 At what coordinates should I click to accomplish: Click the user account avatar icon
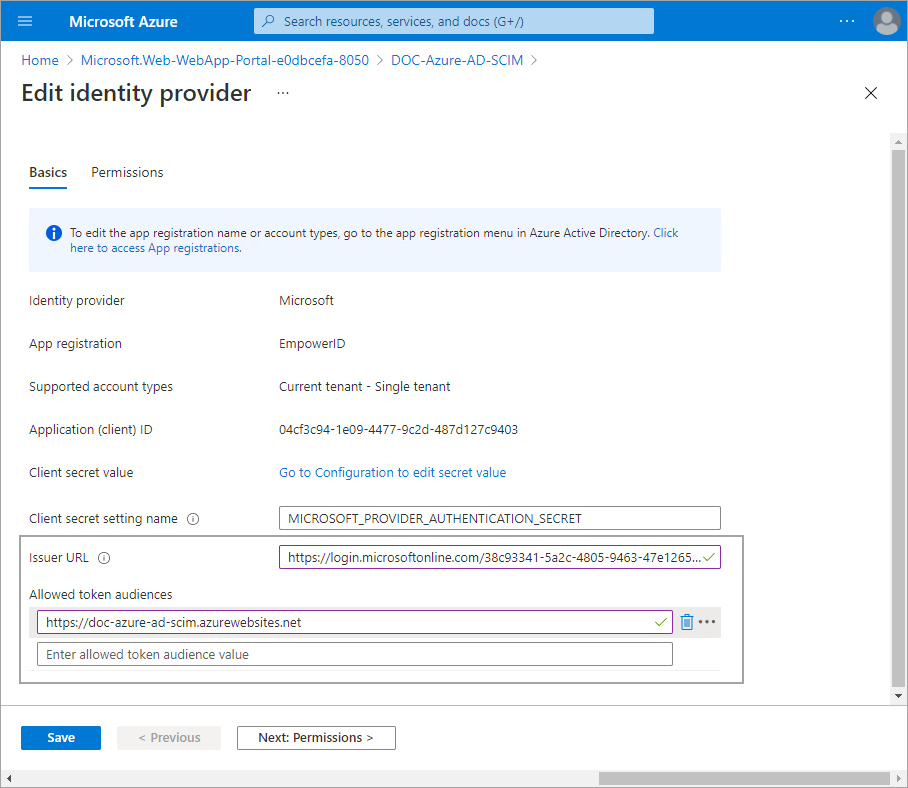point(886,21)
